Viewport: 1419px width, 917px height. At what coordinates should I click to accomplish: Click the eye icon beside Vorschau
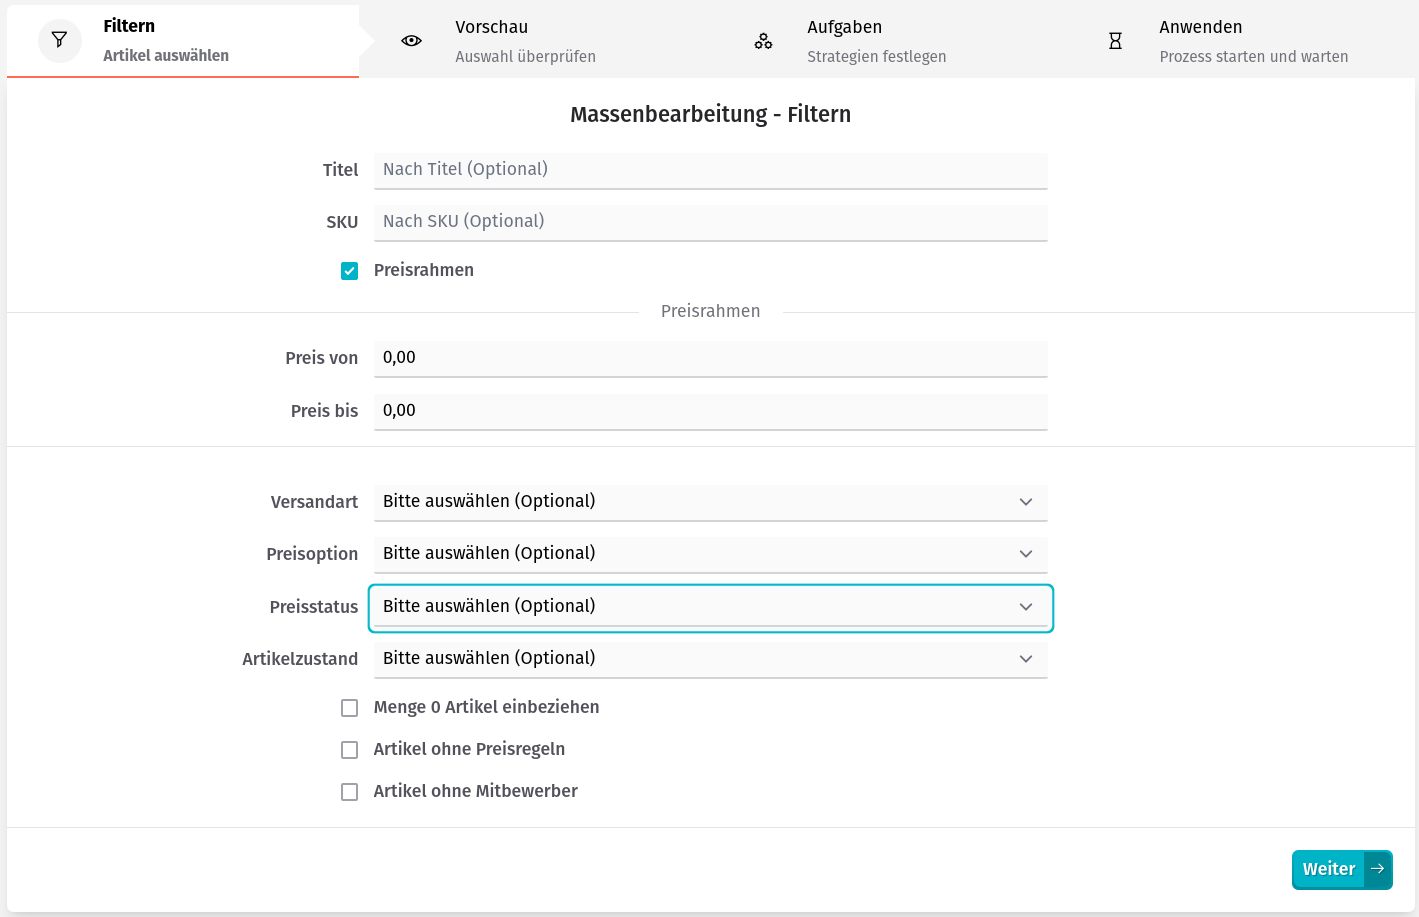pos(411,41)
